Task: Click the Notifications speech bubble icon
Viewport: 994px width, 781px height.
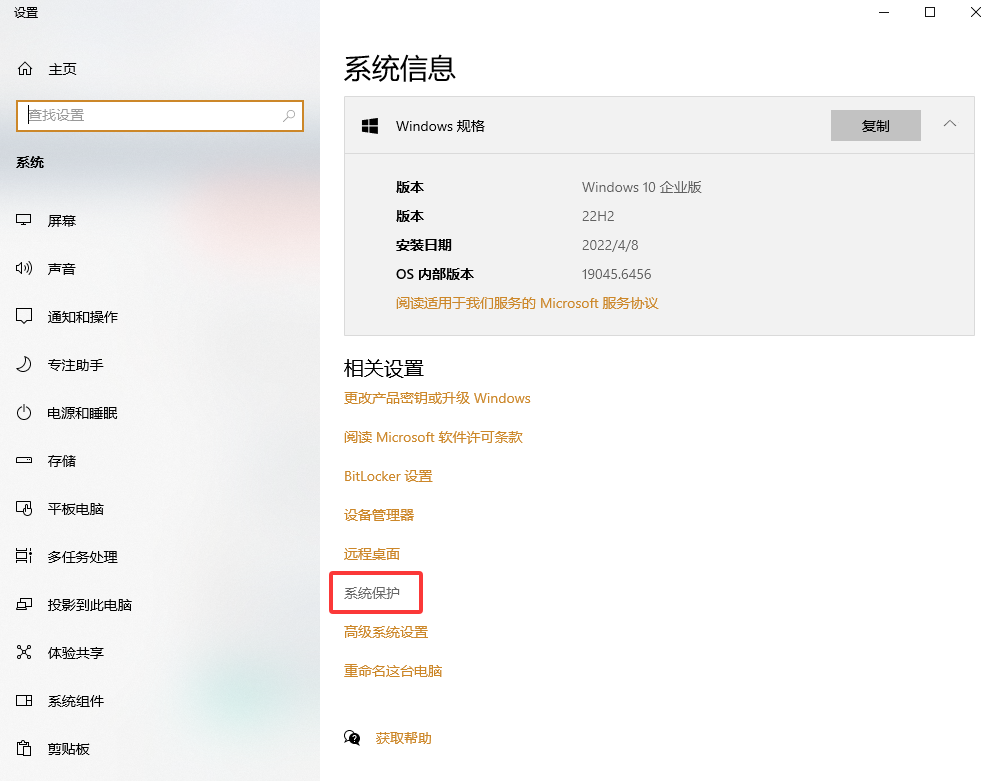Action: point(23,316)
